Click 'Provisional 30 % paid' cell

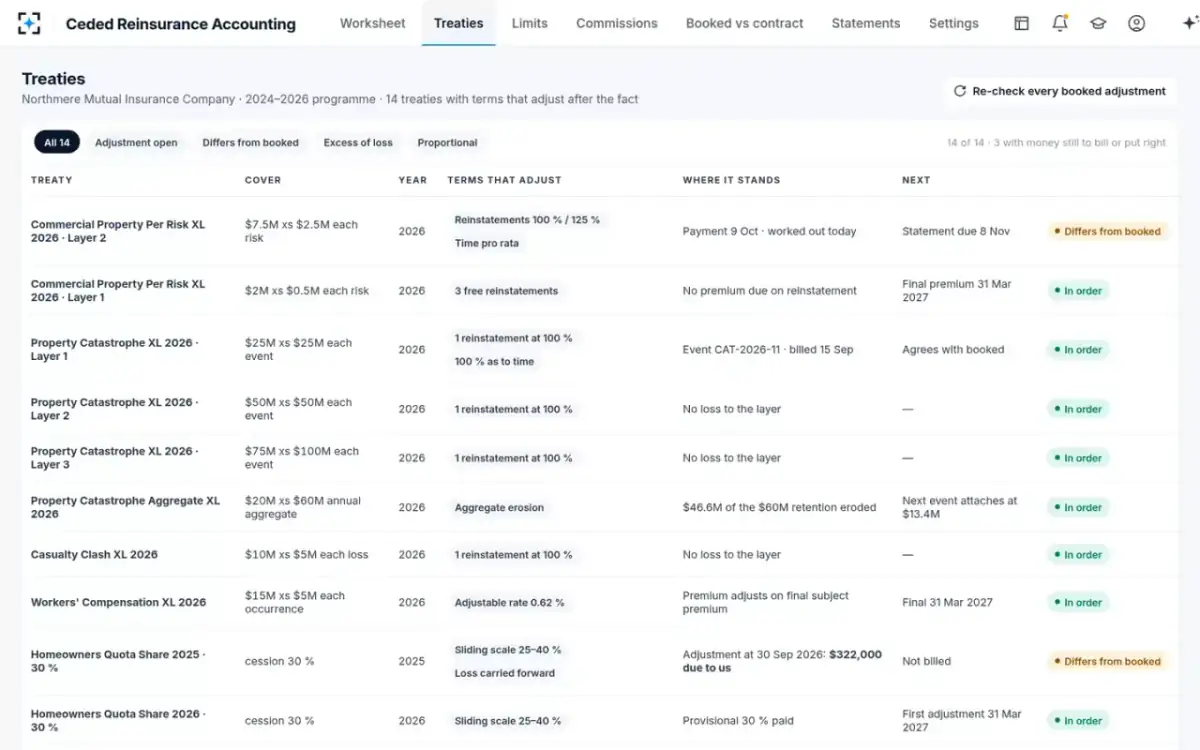(x=738, y=720)
